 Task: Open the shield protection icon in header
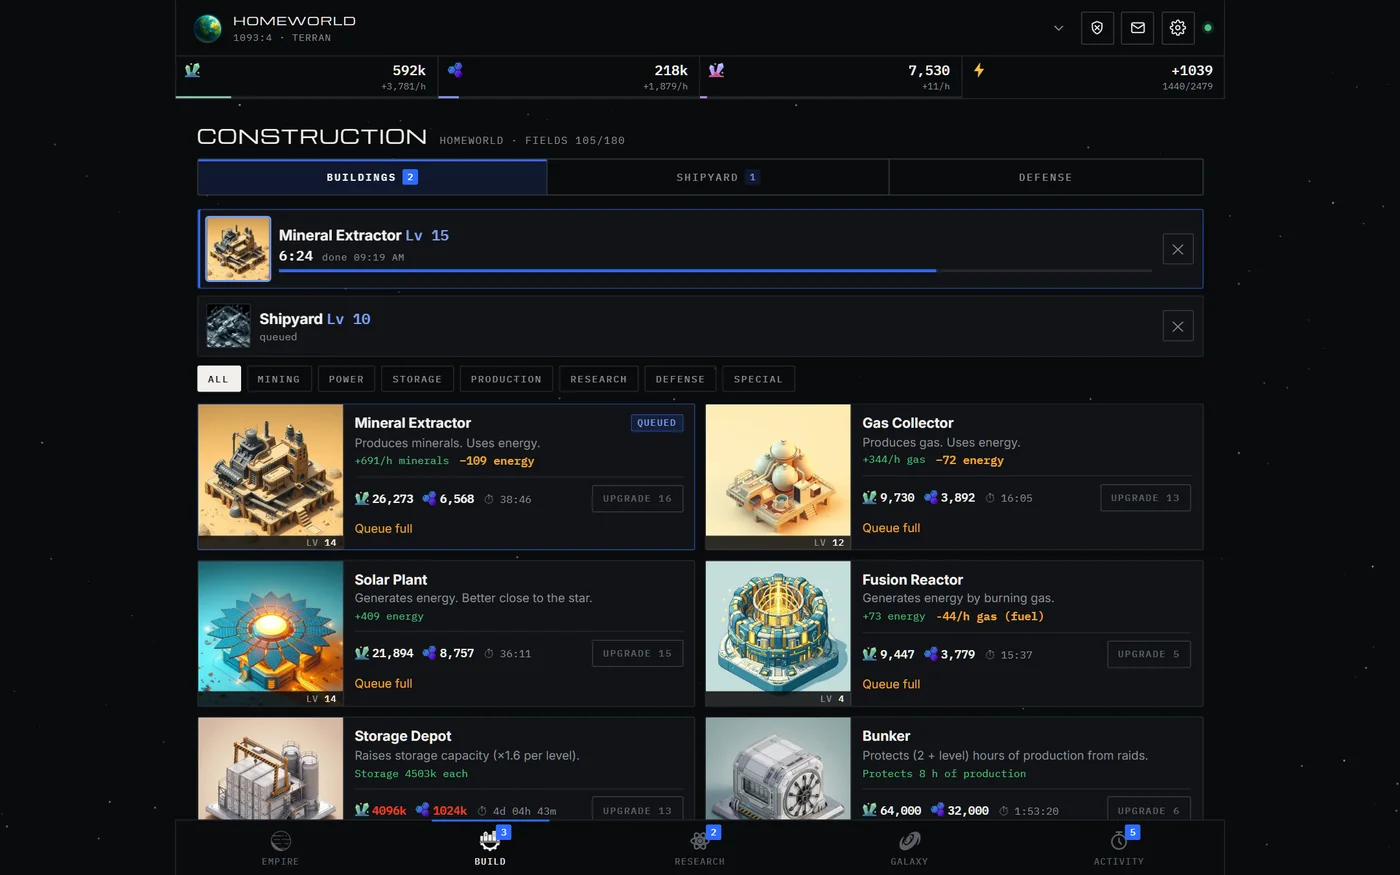[x=1097, y=28]
